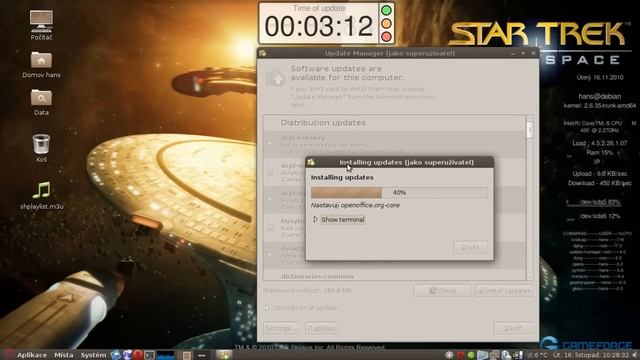Open Settings button in Update Manager
Viewport: 640px width, 360px height.
click(280, 328)
